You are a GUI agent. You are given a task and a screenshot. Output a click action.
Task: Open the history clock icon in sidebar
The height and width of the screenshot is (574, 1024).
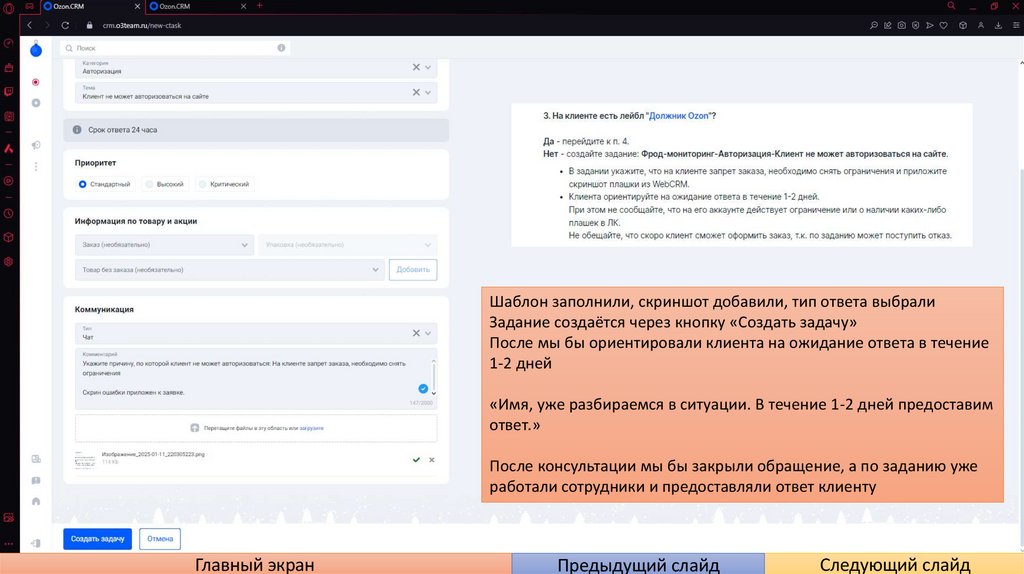(x=8, y=214)
